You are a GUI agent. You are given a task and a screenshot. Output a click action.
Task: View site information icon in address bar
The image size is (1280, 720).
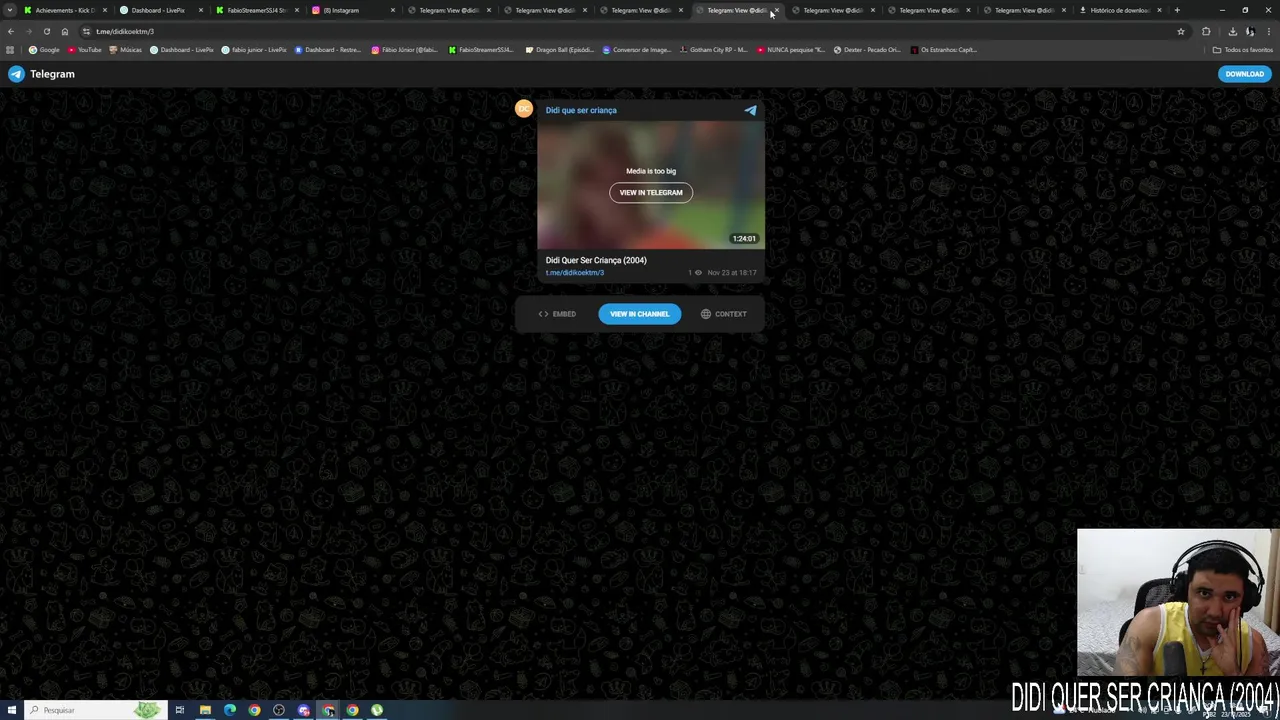point(86,31)
